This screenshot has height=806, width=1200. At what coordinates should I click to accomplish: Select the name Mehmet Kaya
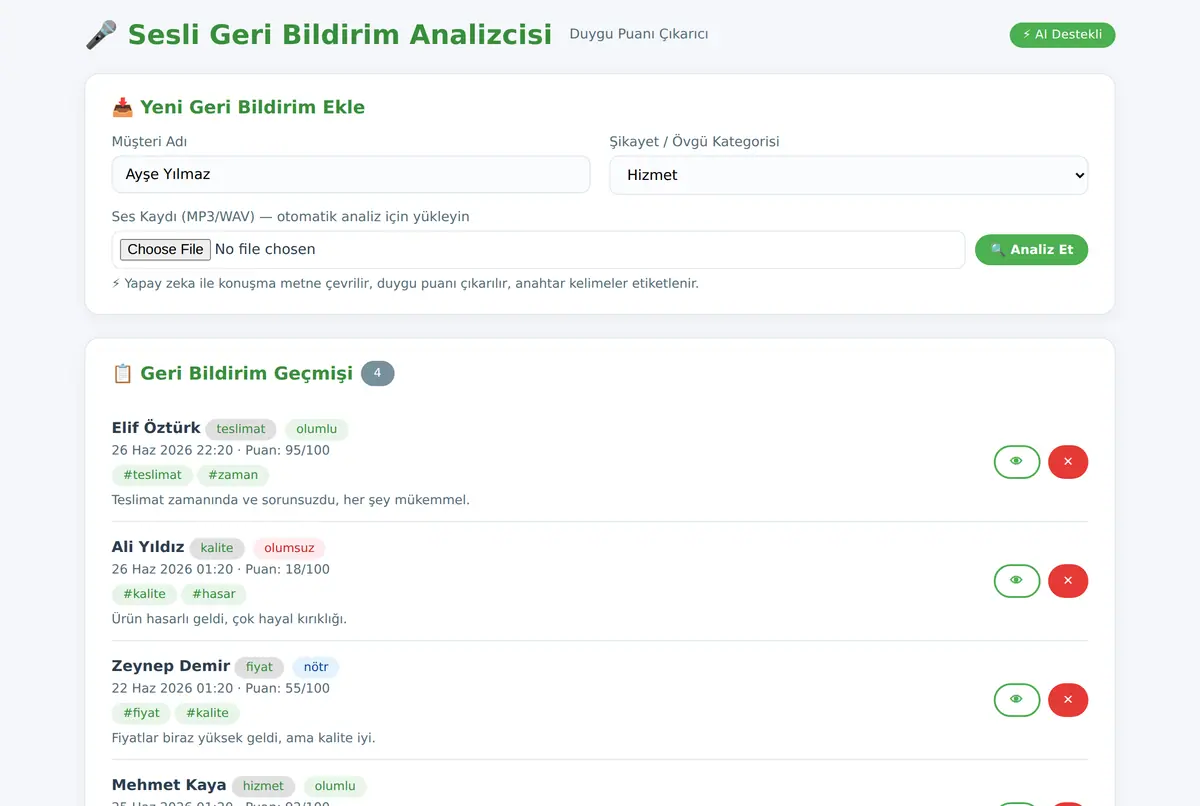169,785
